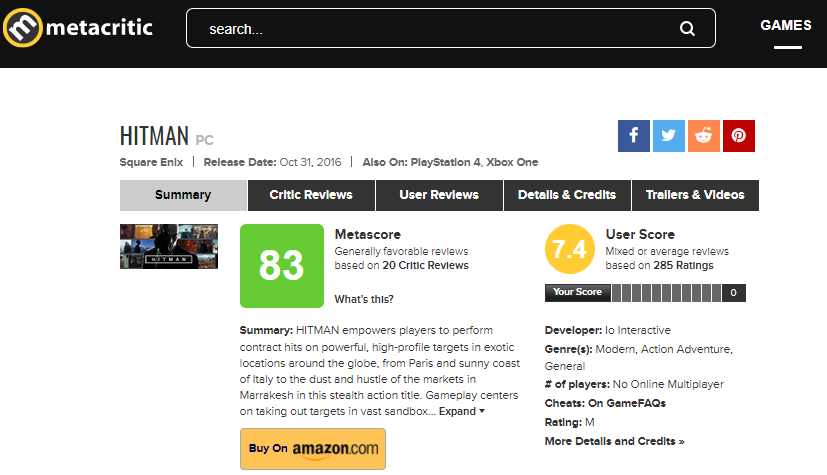
Task: Go to Details & Credits tab
Action: [567, 195]
